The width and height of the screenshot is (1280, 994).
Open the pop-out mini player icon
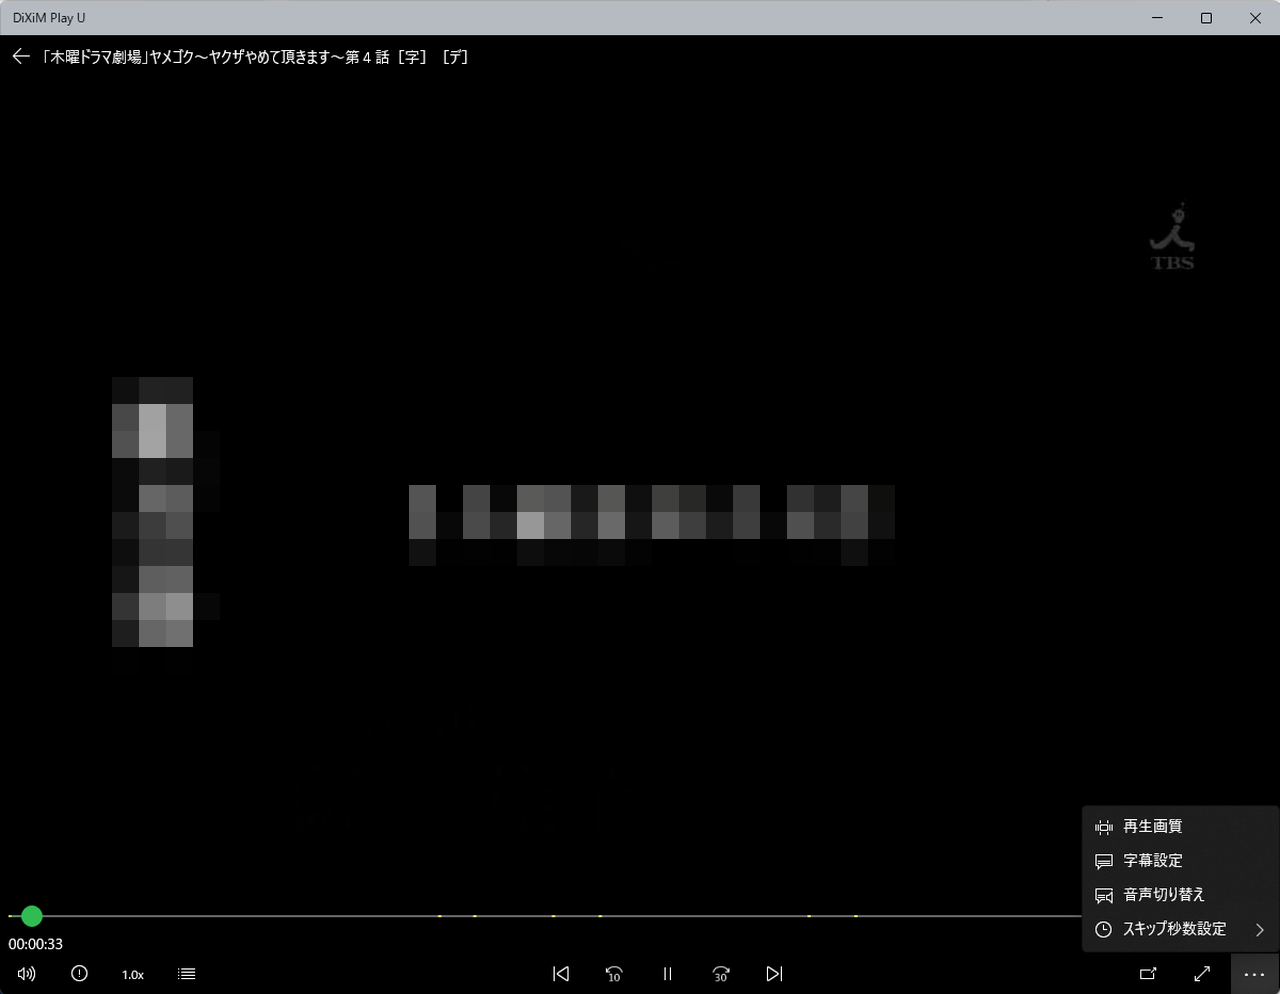click(x=1148, y=974)
